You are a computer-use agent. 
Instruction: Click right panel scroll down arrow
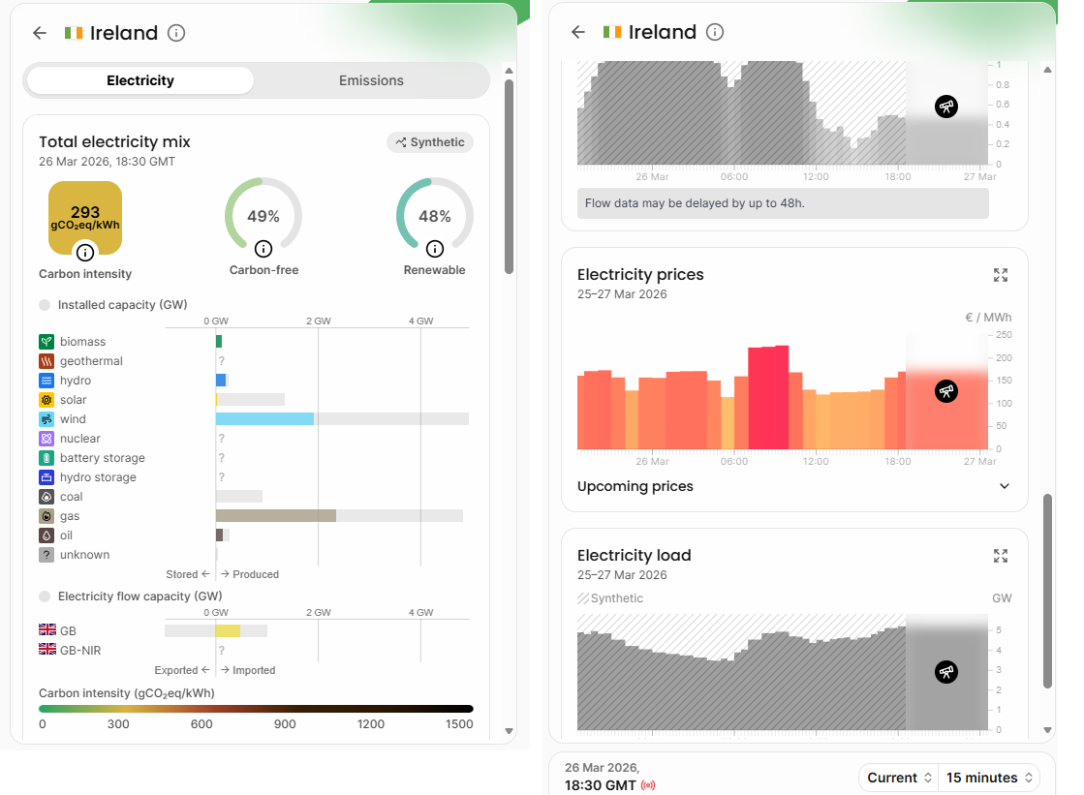point(1047,730)
